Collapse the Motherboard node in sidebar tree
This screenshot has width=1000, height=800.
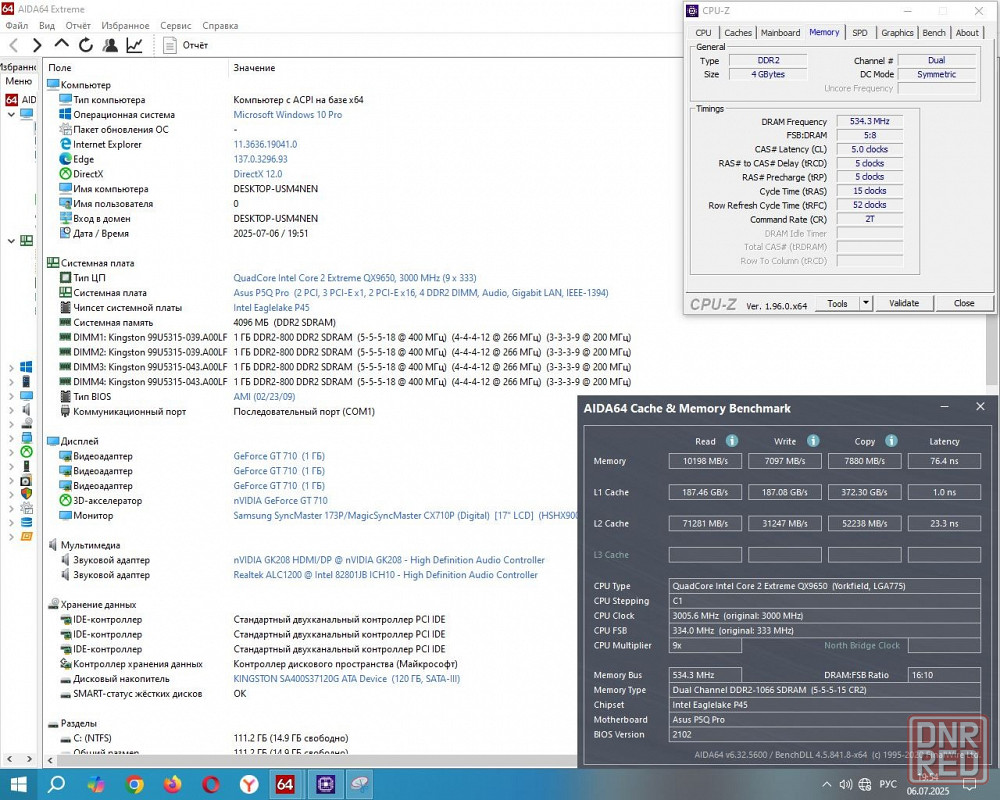click(11, 241)
